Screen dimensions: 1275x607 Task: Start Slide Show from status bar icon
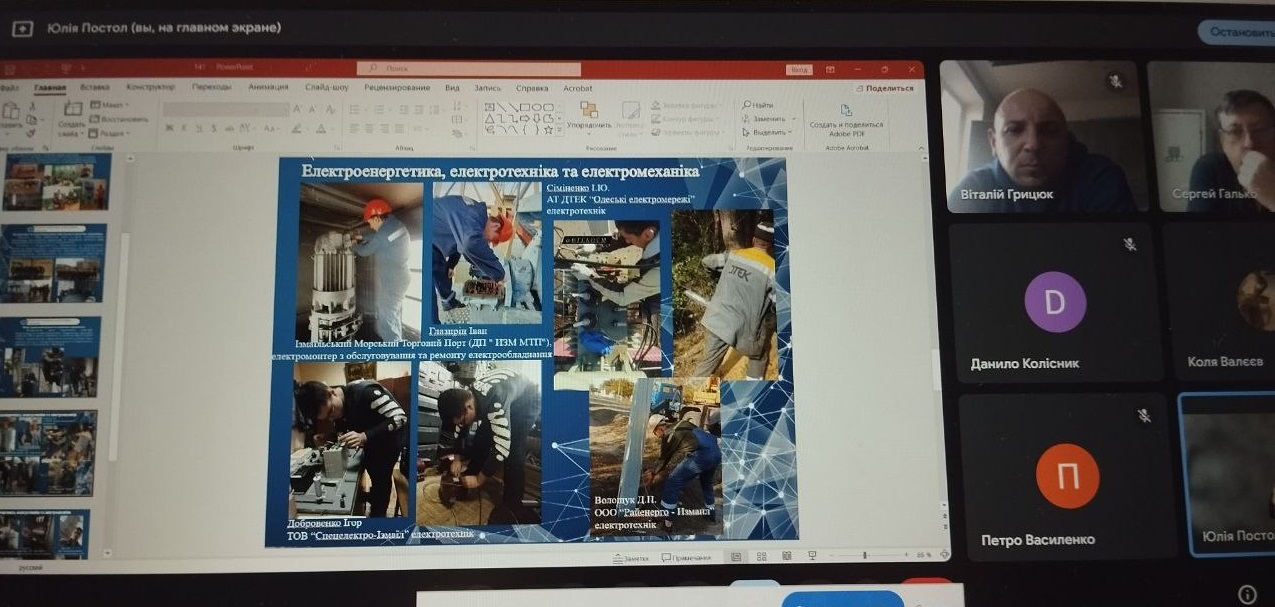pos(812,555)
